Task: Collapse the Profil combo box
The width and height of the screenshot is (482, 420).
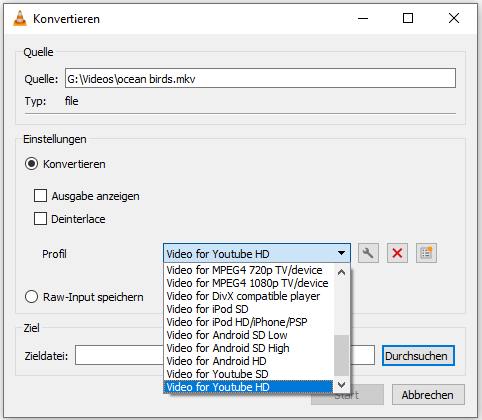Action: click(x=257, y=253)
